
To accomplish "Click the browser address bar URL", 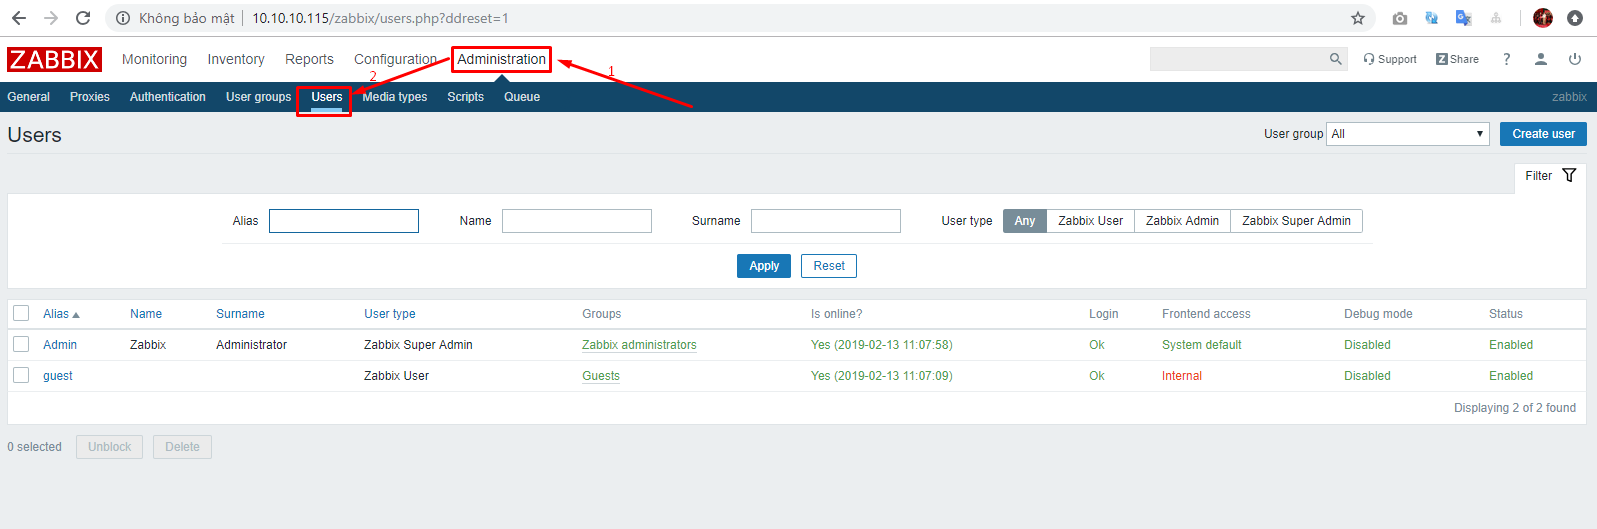I will [380, 18].
